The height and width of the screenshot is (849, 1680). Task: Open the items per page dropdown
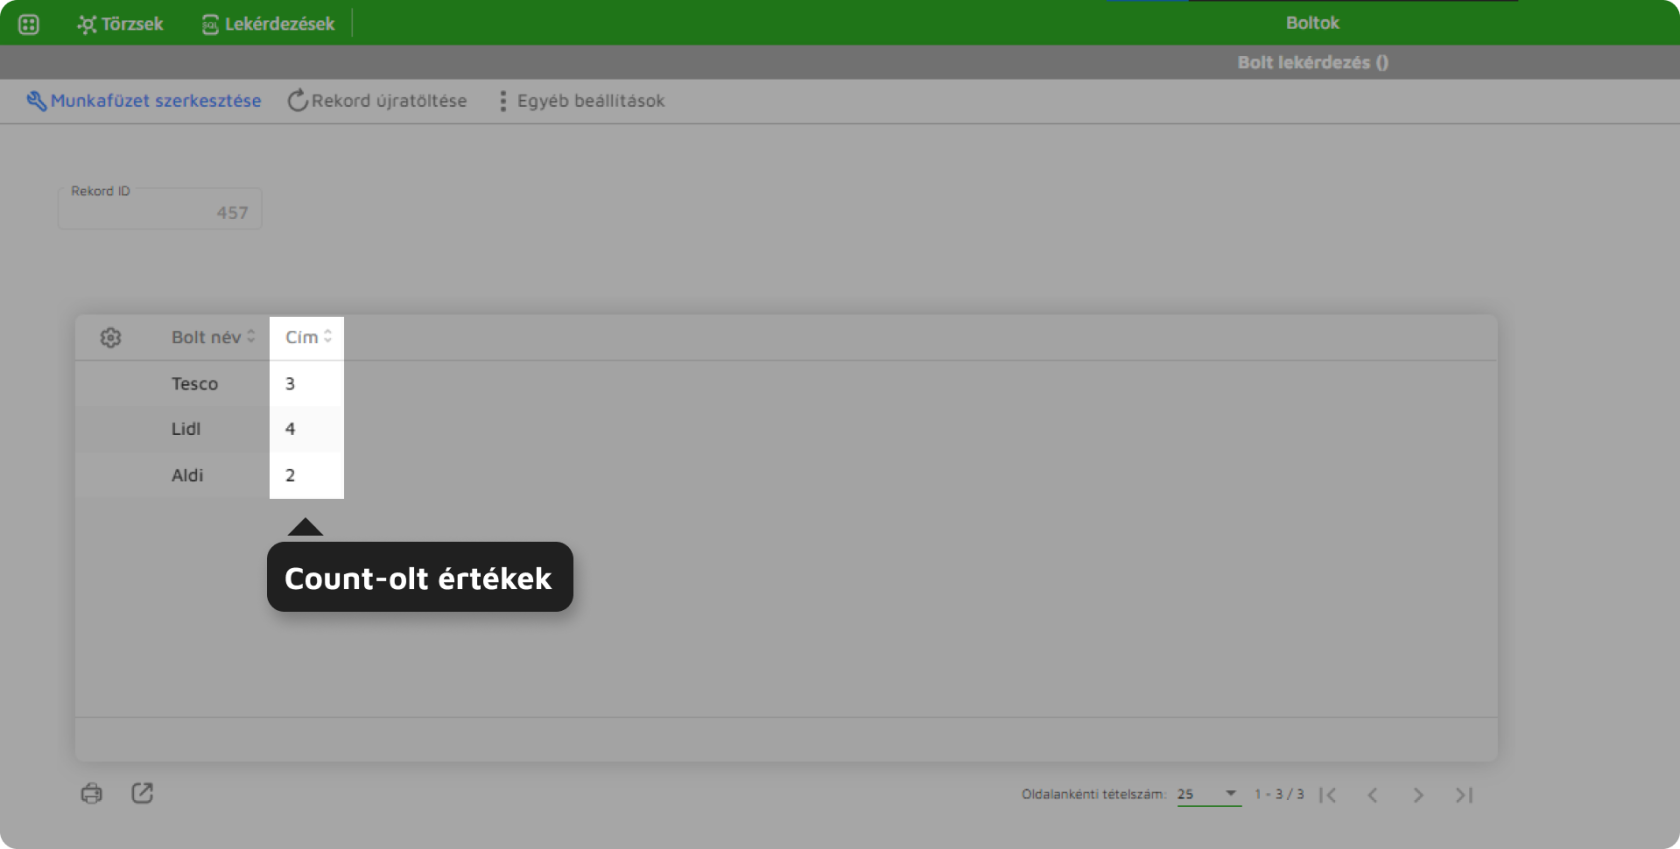1208,794
